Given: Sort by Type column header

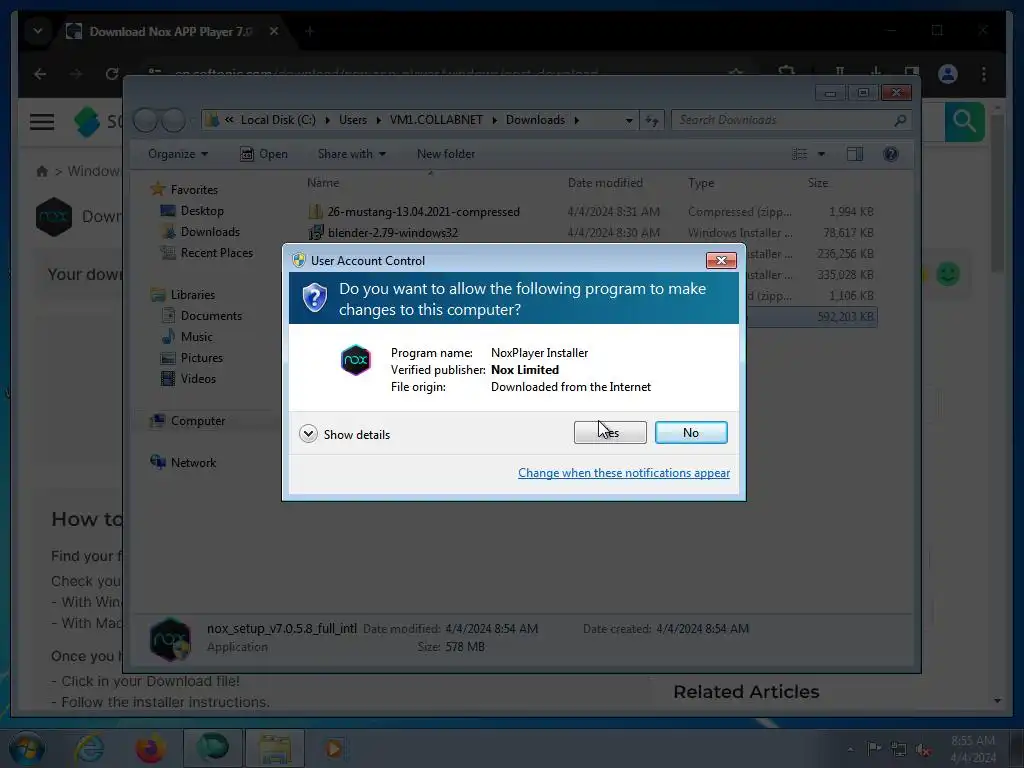Looking at the screenshot, I should 701,183.
